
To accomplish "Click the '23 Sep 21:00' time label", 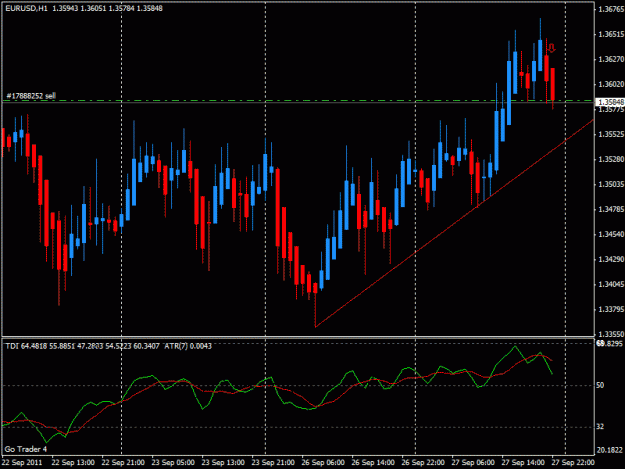I will click(273, 463).
